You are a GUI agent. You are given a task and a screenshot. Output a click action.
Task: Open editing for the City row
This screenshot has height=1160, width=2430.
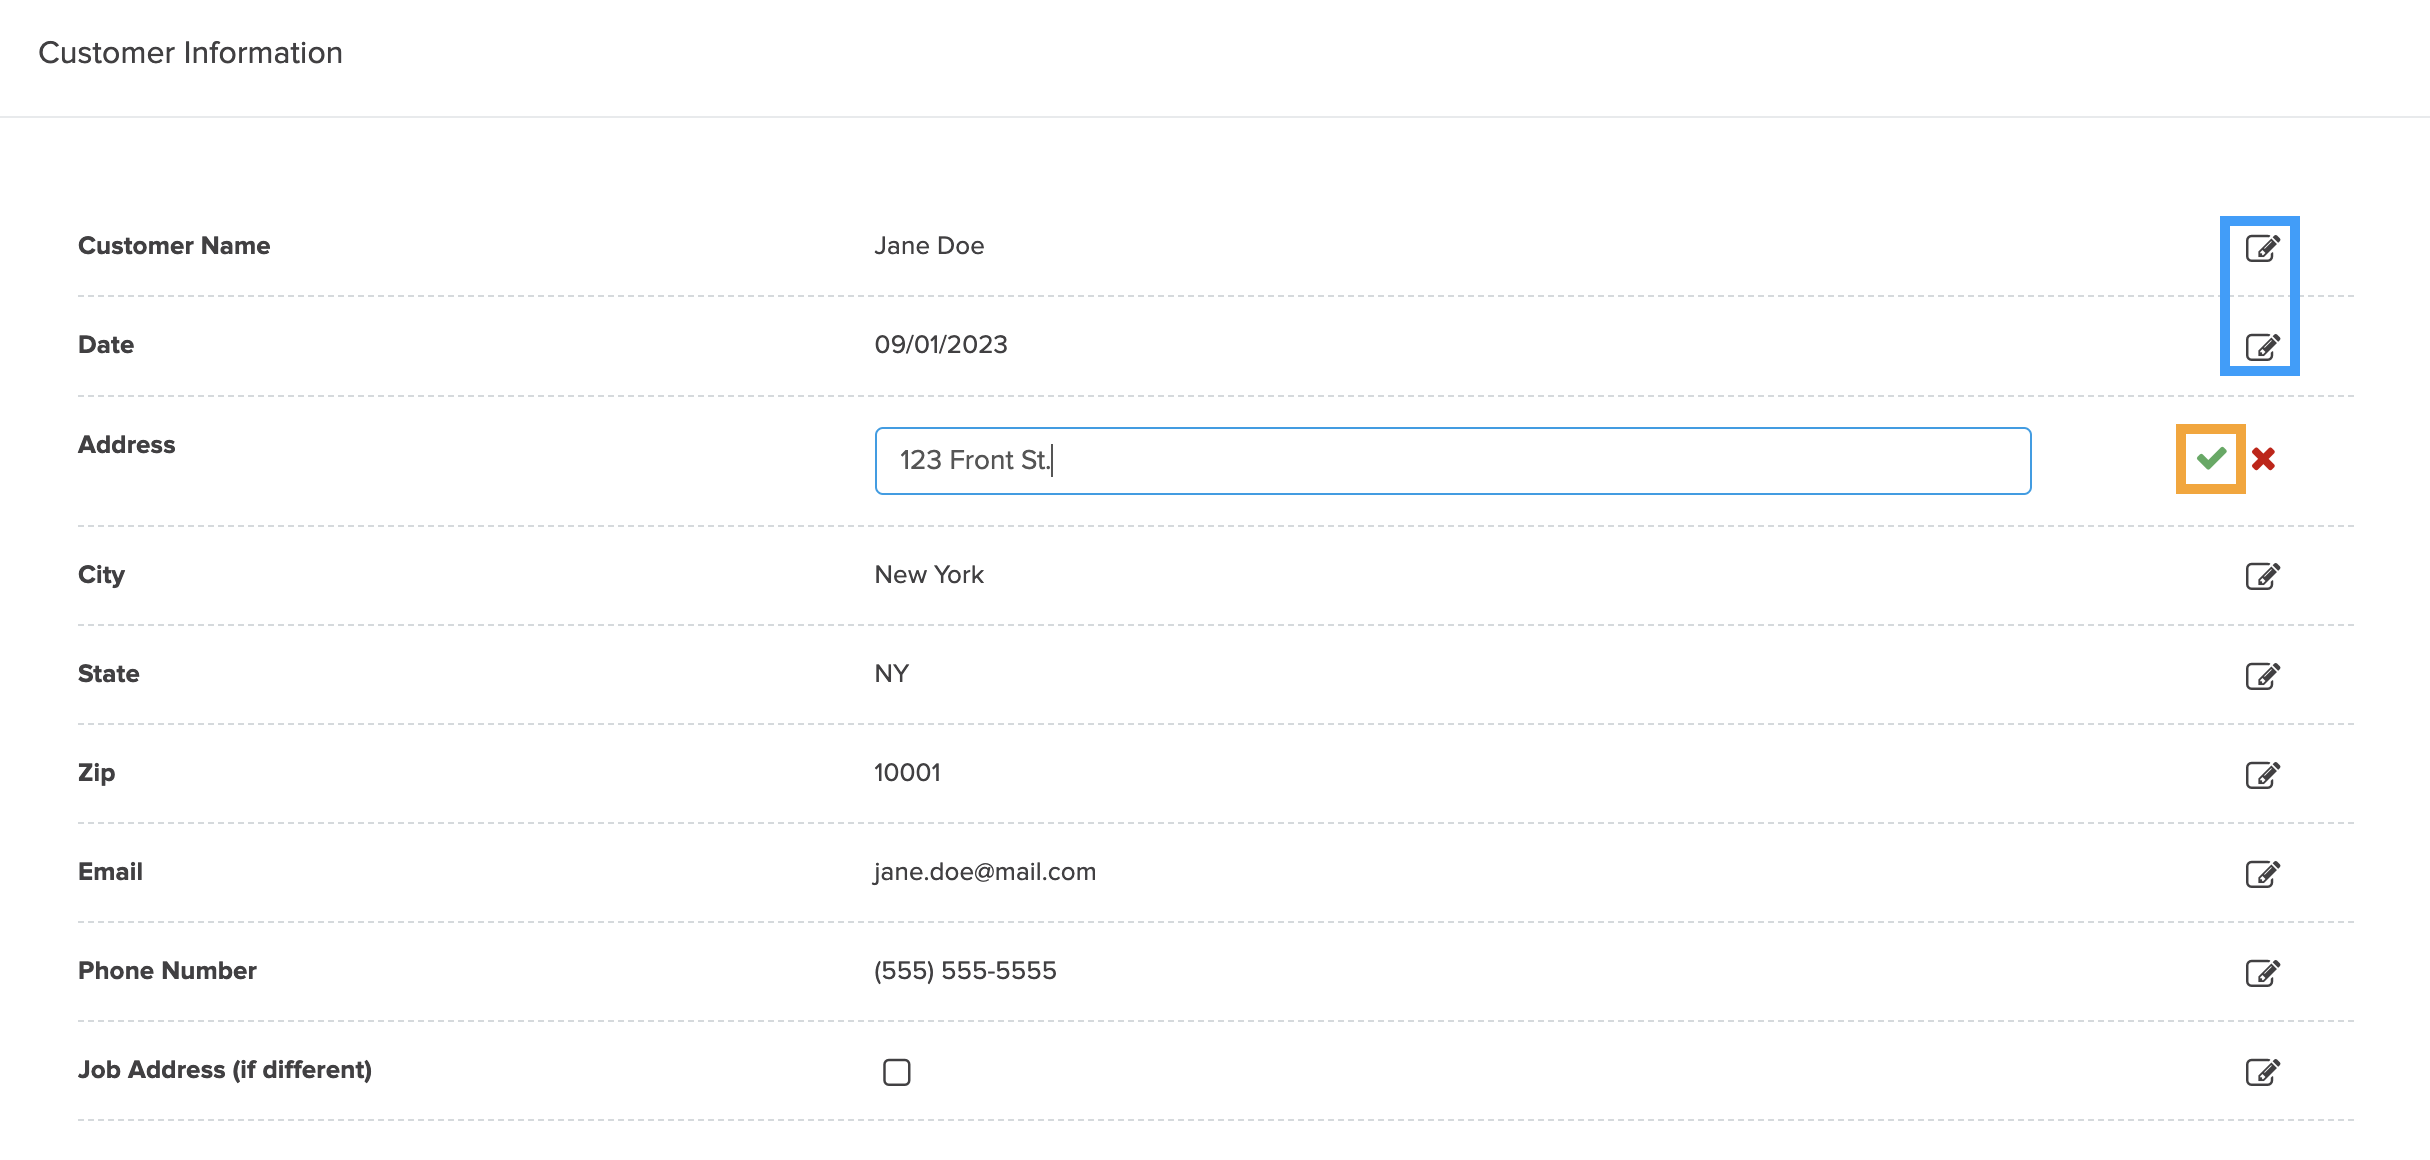tap(2262, 576)
